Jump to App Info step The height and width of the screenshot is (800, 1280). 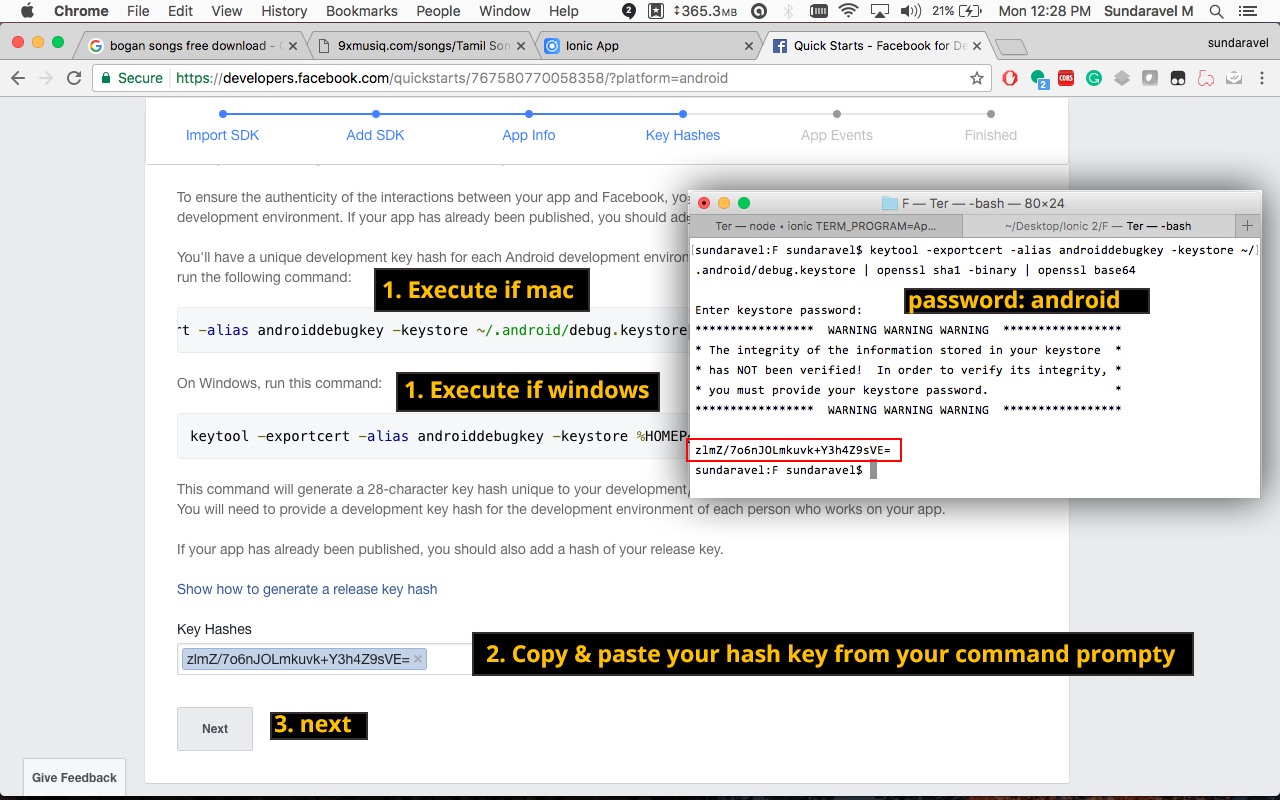point(528,135)
